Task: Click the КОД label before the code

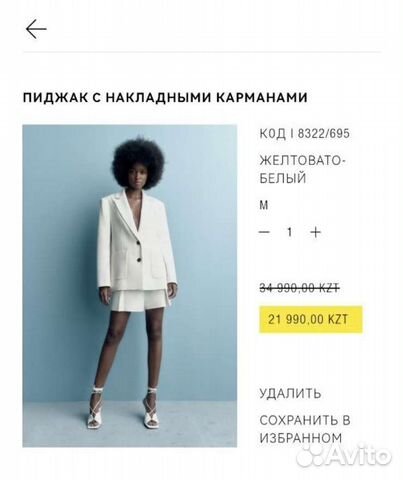Action: (x=273, y=134)
